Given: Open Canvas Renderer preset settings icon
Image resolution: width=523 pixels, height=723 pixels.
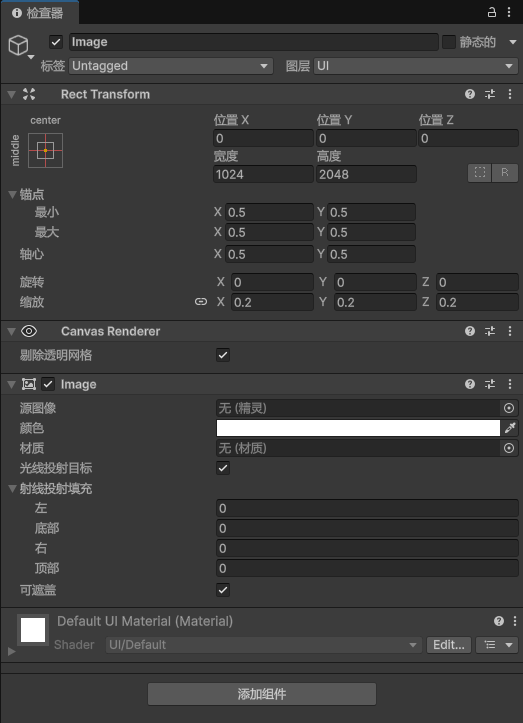Looking at the screenshot, I should pyautogui.click(x=490, y=331).
